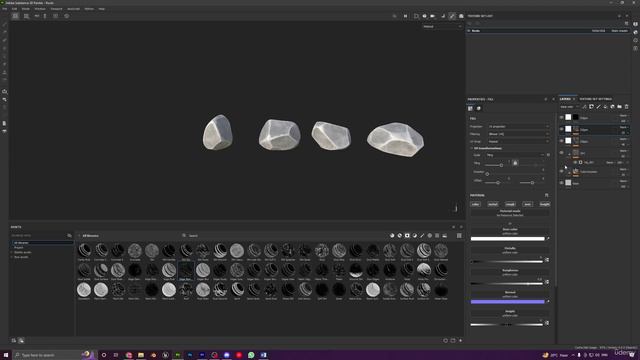Switch assets panel grid view icon

[459, 236]
